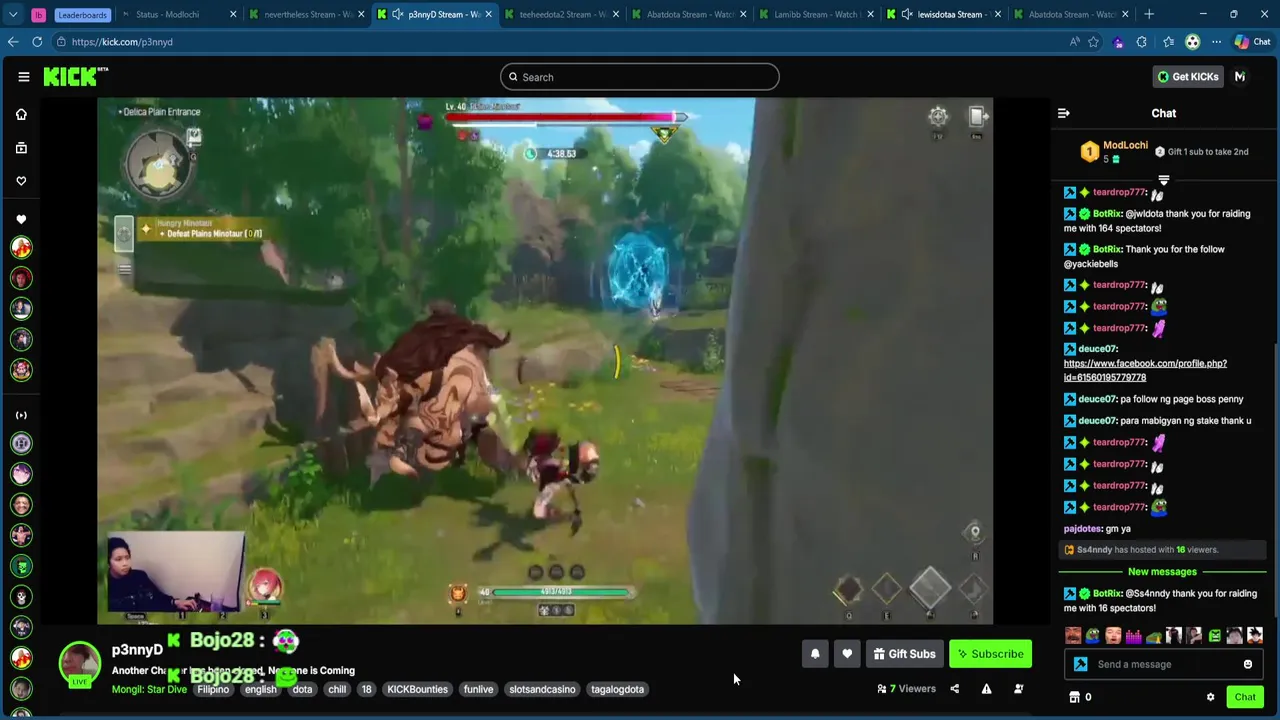This screenshot has width=1280, height=720.
Task: Open the Mongil: Star Dive category link
Action: tap(149, 689)
